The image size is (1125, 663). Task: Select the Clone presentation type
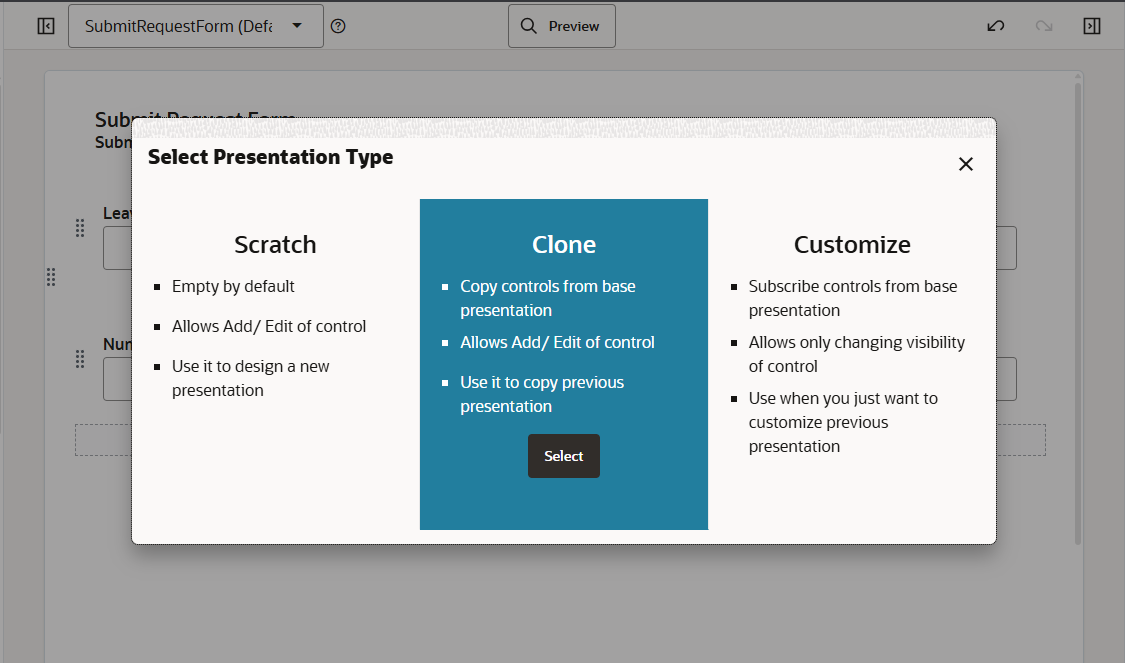(x=563, y=456)
